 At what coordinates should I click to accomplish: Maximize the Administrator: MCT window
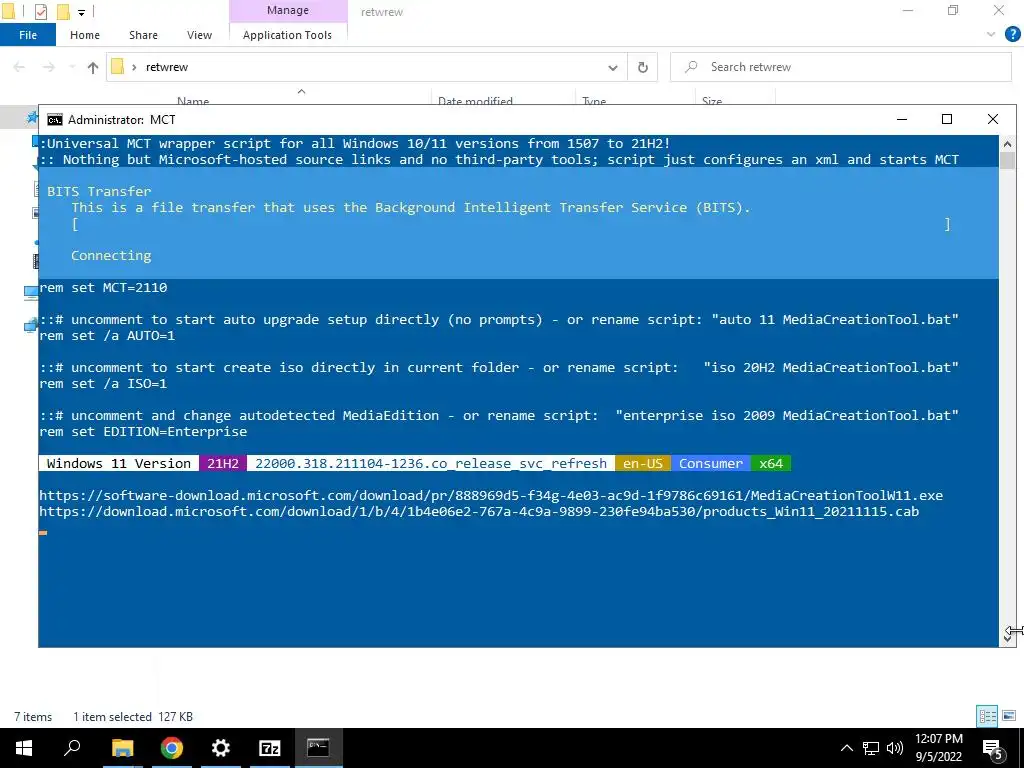[946, 119]
